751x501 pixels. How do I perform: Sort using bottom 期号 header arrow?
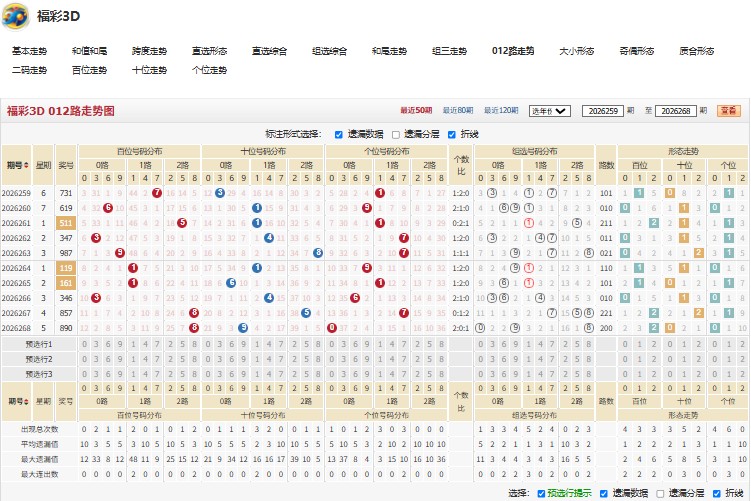[26, 401]
